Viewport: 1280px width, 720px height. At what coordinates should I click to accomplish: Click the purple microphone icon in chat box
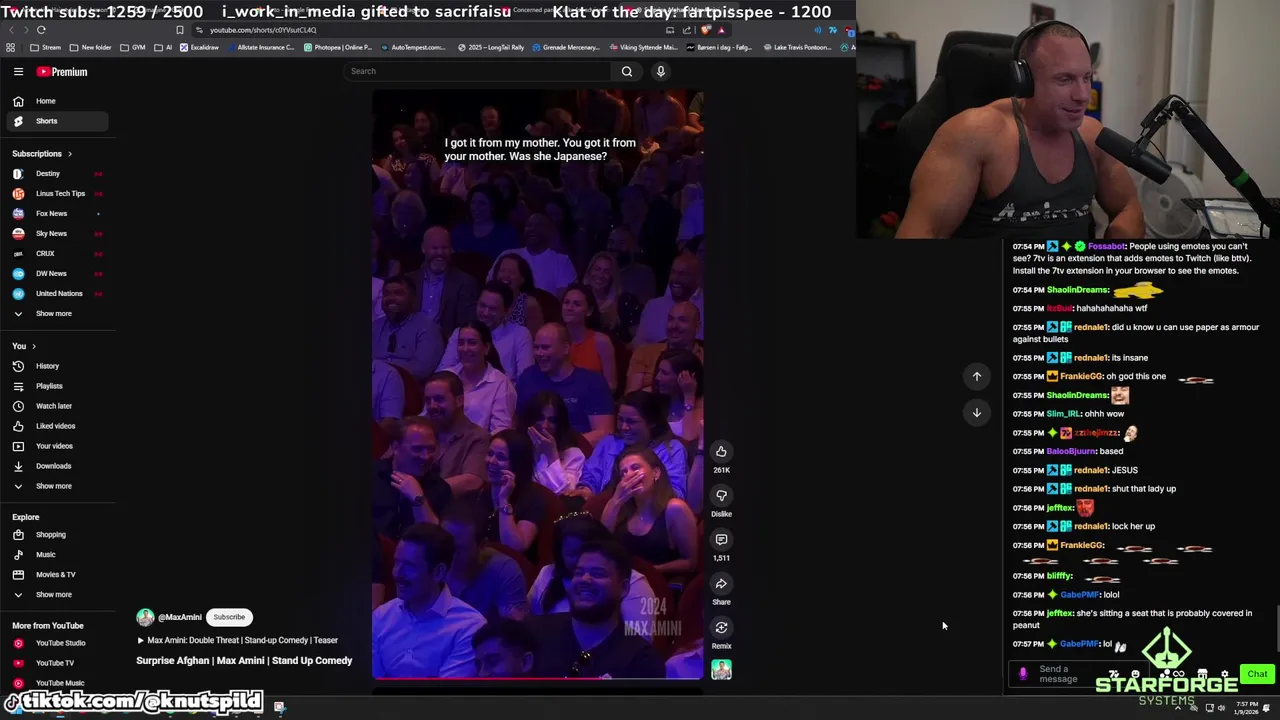coord(1022,674)
